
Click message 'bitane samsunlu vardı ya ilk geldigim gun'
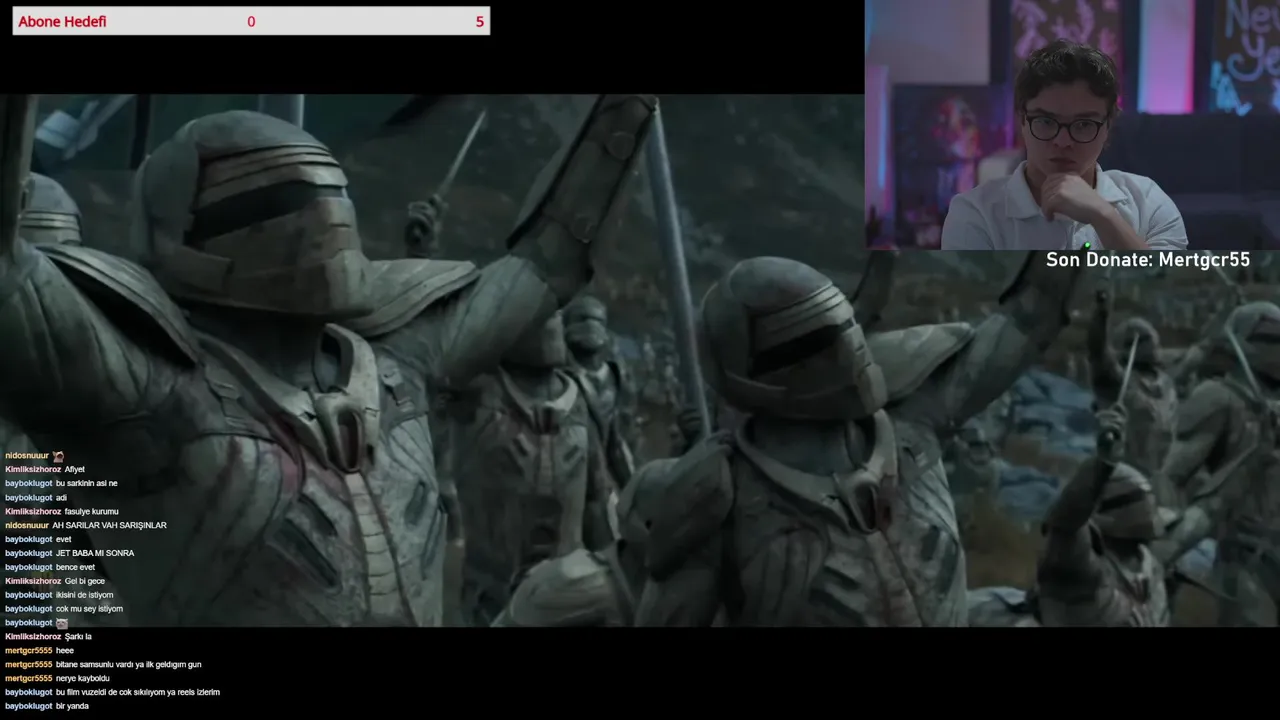129,665
